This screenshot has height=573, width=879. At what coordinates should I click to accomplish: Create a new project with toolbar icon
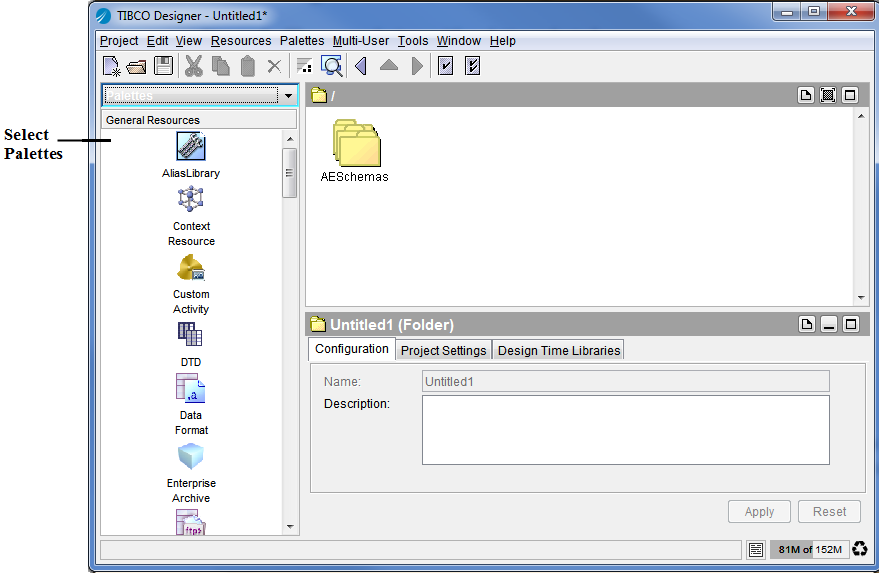(112, 66)
